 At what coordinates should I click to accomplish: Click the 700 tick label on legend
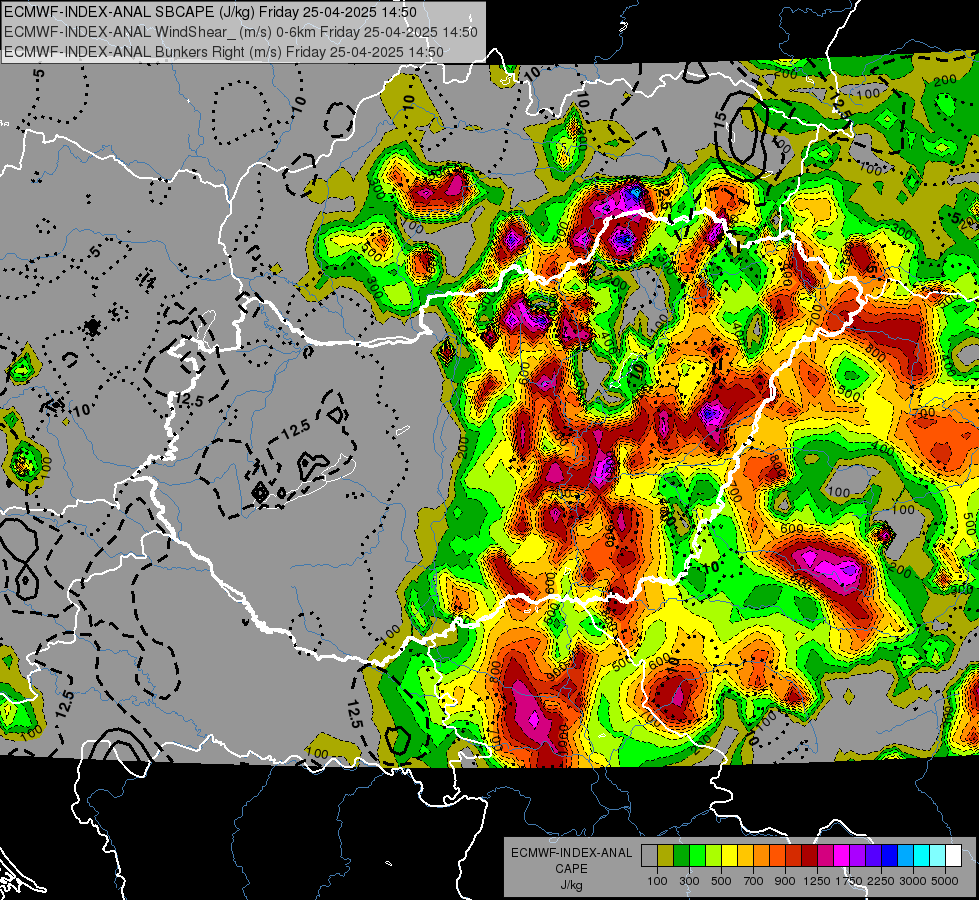754,881
